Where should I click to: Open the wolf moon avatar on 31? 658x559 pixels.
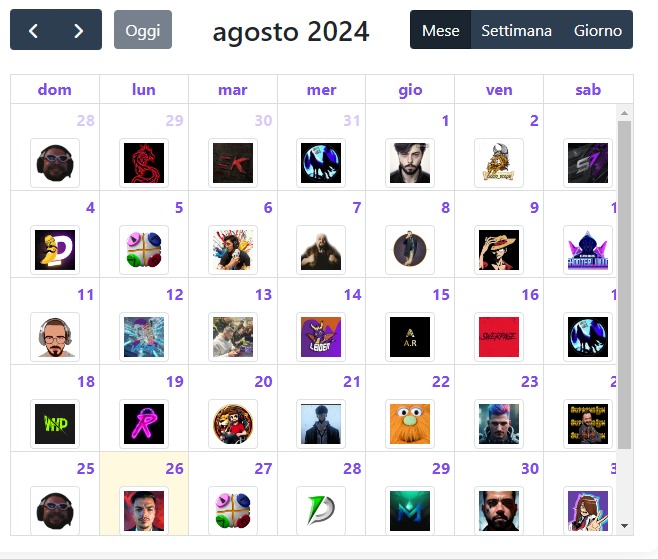point(321,163)
